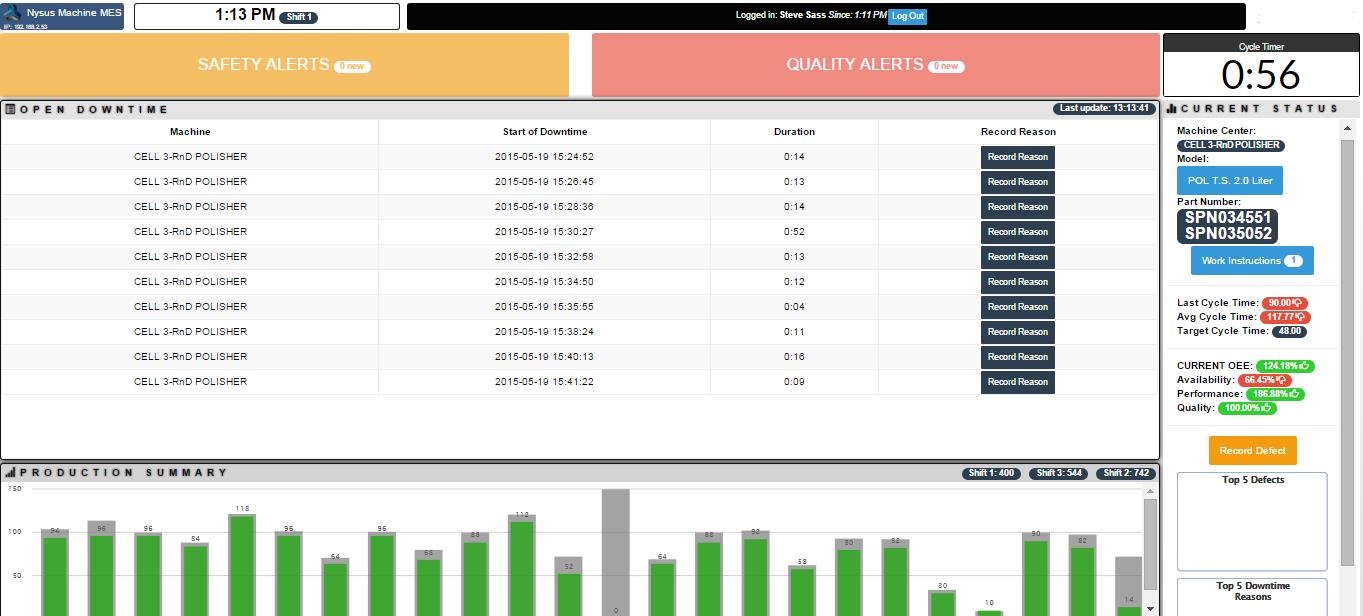1363x616 pixels.
Task: Click the Open Downtime panel list icon
Action: click(x=10, y=109)
